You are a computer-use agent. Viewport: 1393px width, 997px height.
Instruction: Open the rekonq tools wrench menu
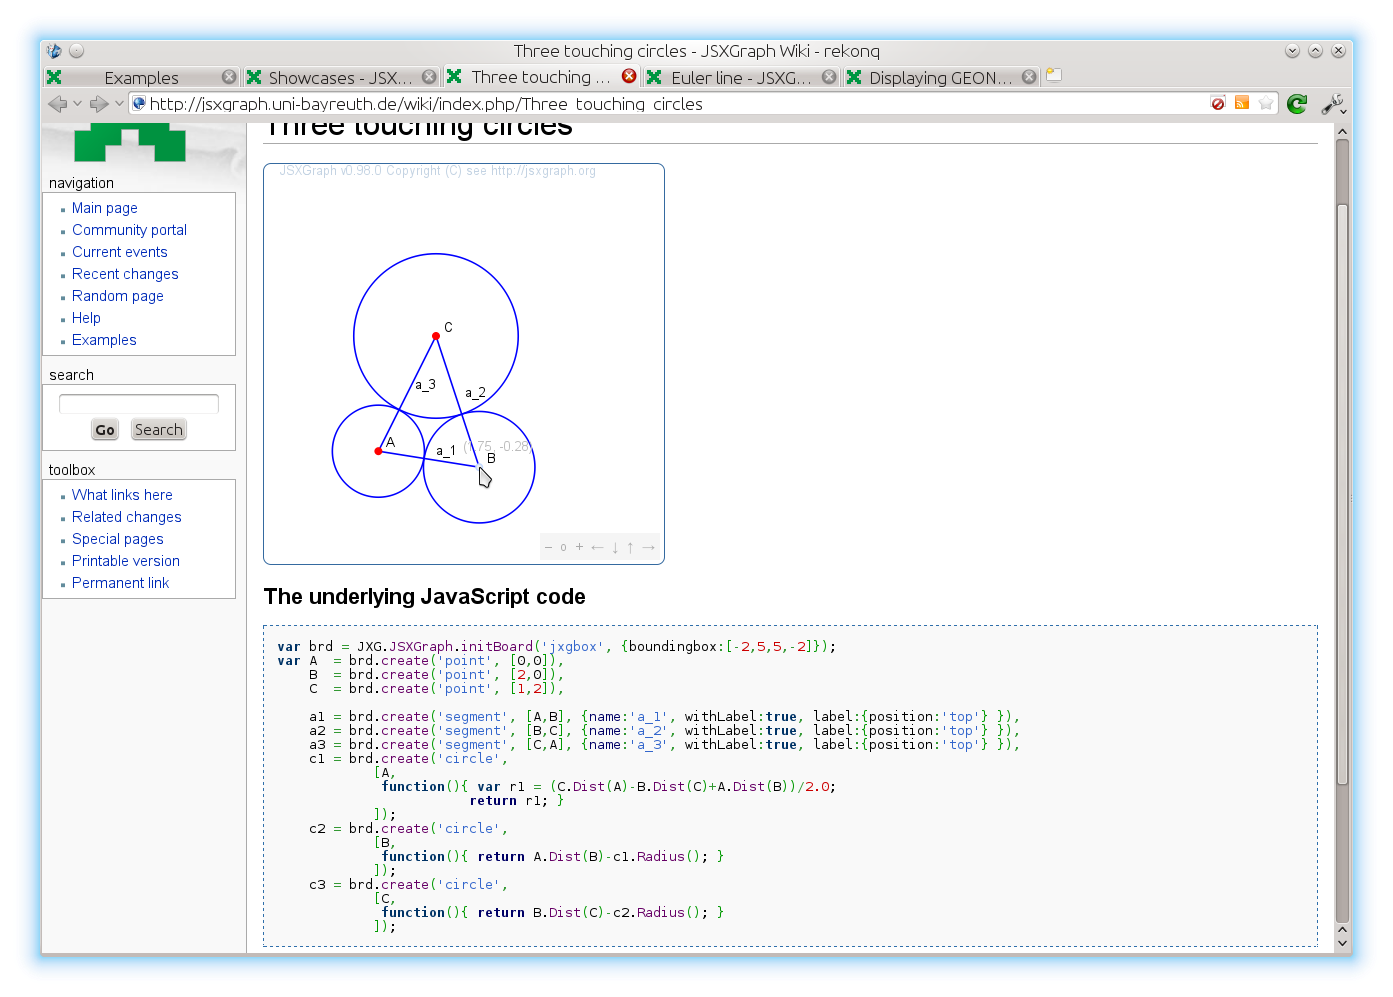click(1333, 103)
